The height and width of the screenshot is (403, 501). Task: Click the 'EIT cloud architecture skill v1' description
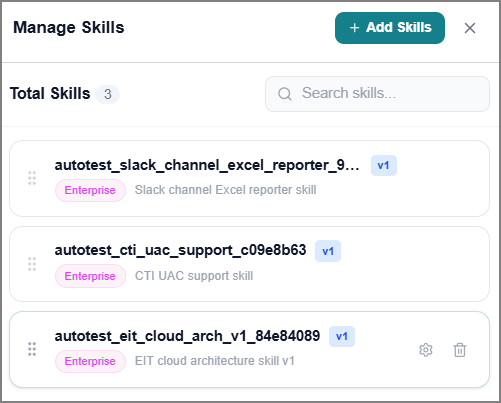pos(215,361)
